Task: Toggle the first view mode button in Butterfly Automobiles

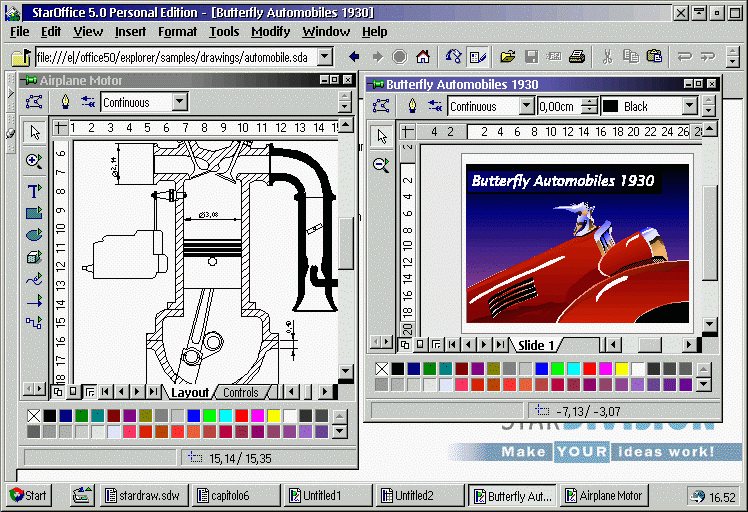Action: (x=405, y=345)
